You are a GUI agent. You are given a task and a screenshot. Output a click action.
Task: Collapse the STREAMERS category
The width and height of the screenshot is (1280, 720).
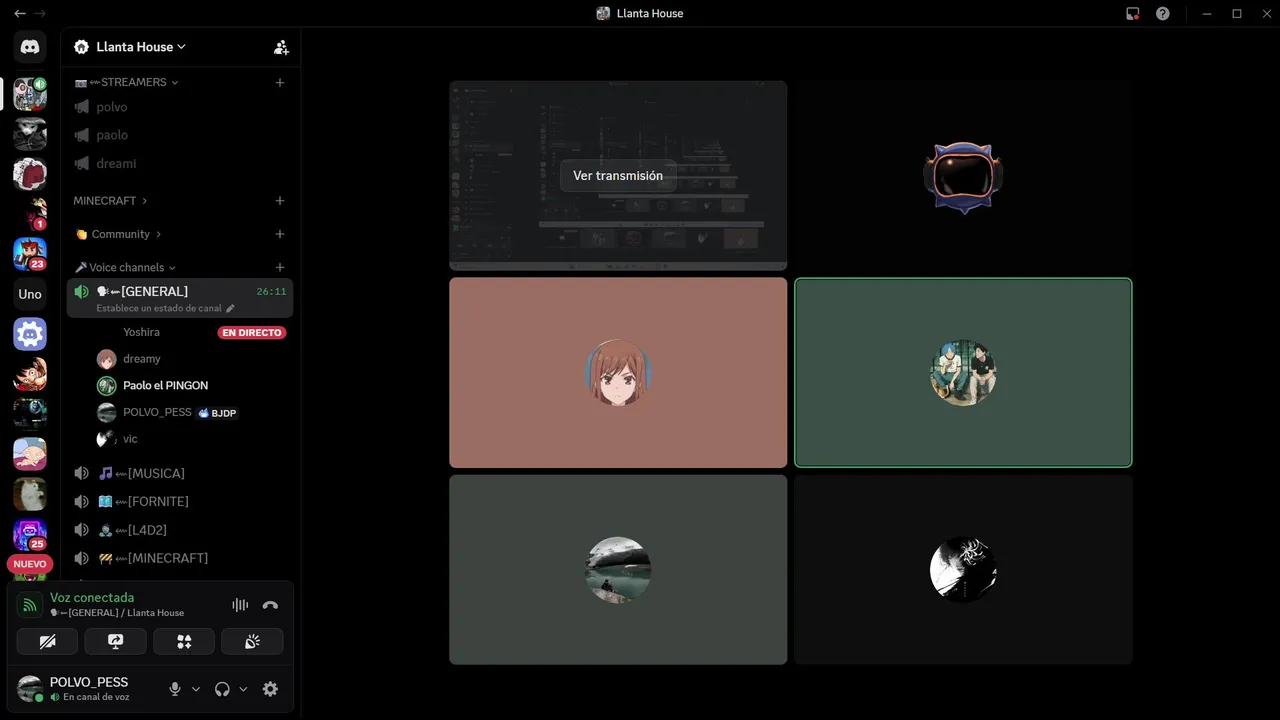[126, 82]
